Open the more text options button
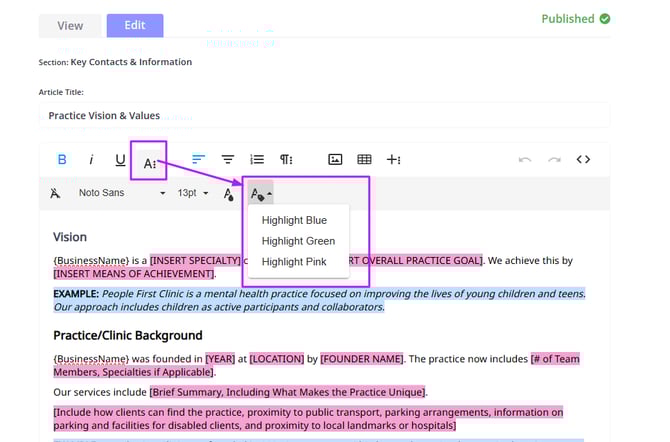Image resolution: width=670 pixels, height=442 pixels. [x=150, y=162]
